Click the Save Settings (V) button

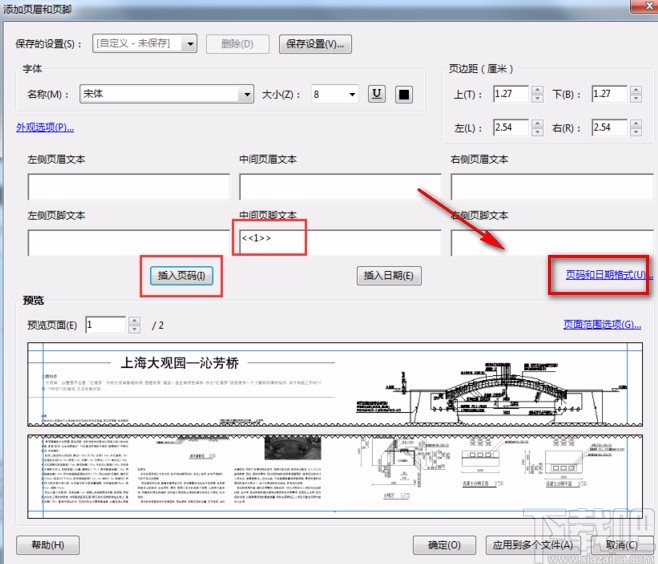tap(315, 44)
